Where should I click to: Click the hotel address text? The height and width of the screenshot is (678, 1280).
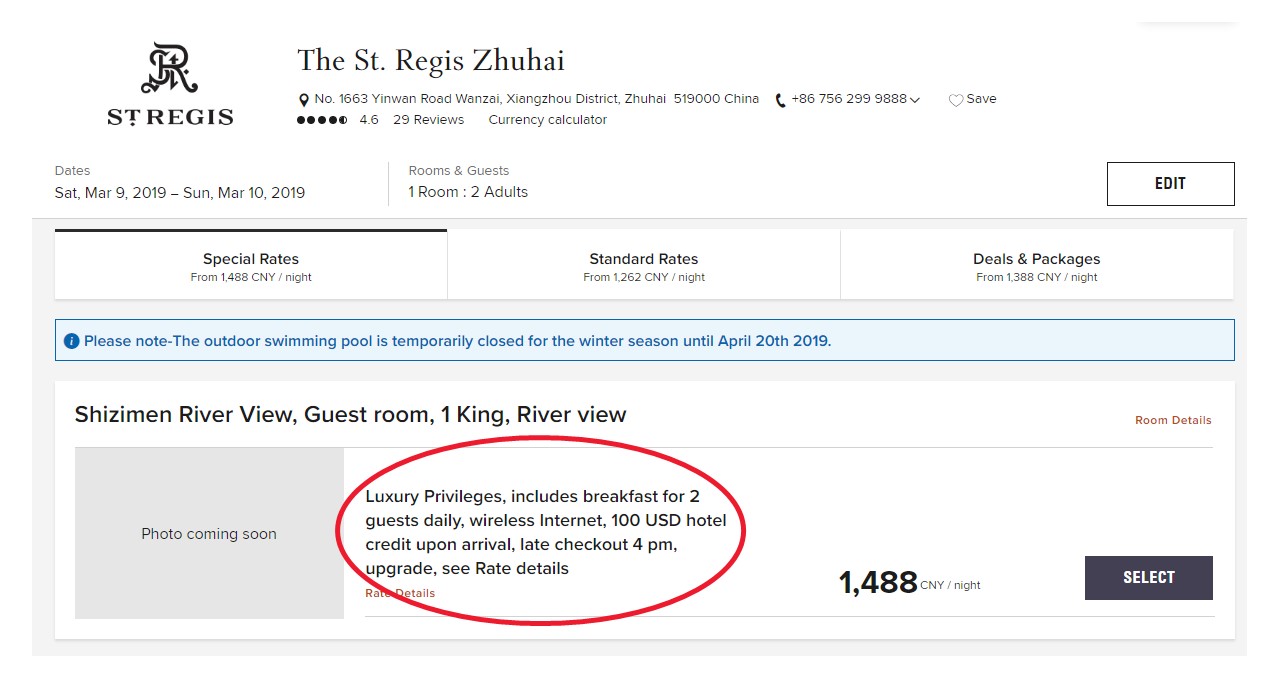(x=536, y=99)
